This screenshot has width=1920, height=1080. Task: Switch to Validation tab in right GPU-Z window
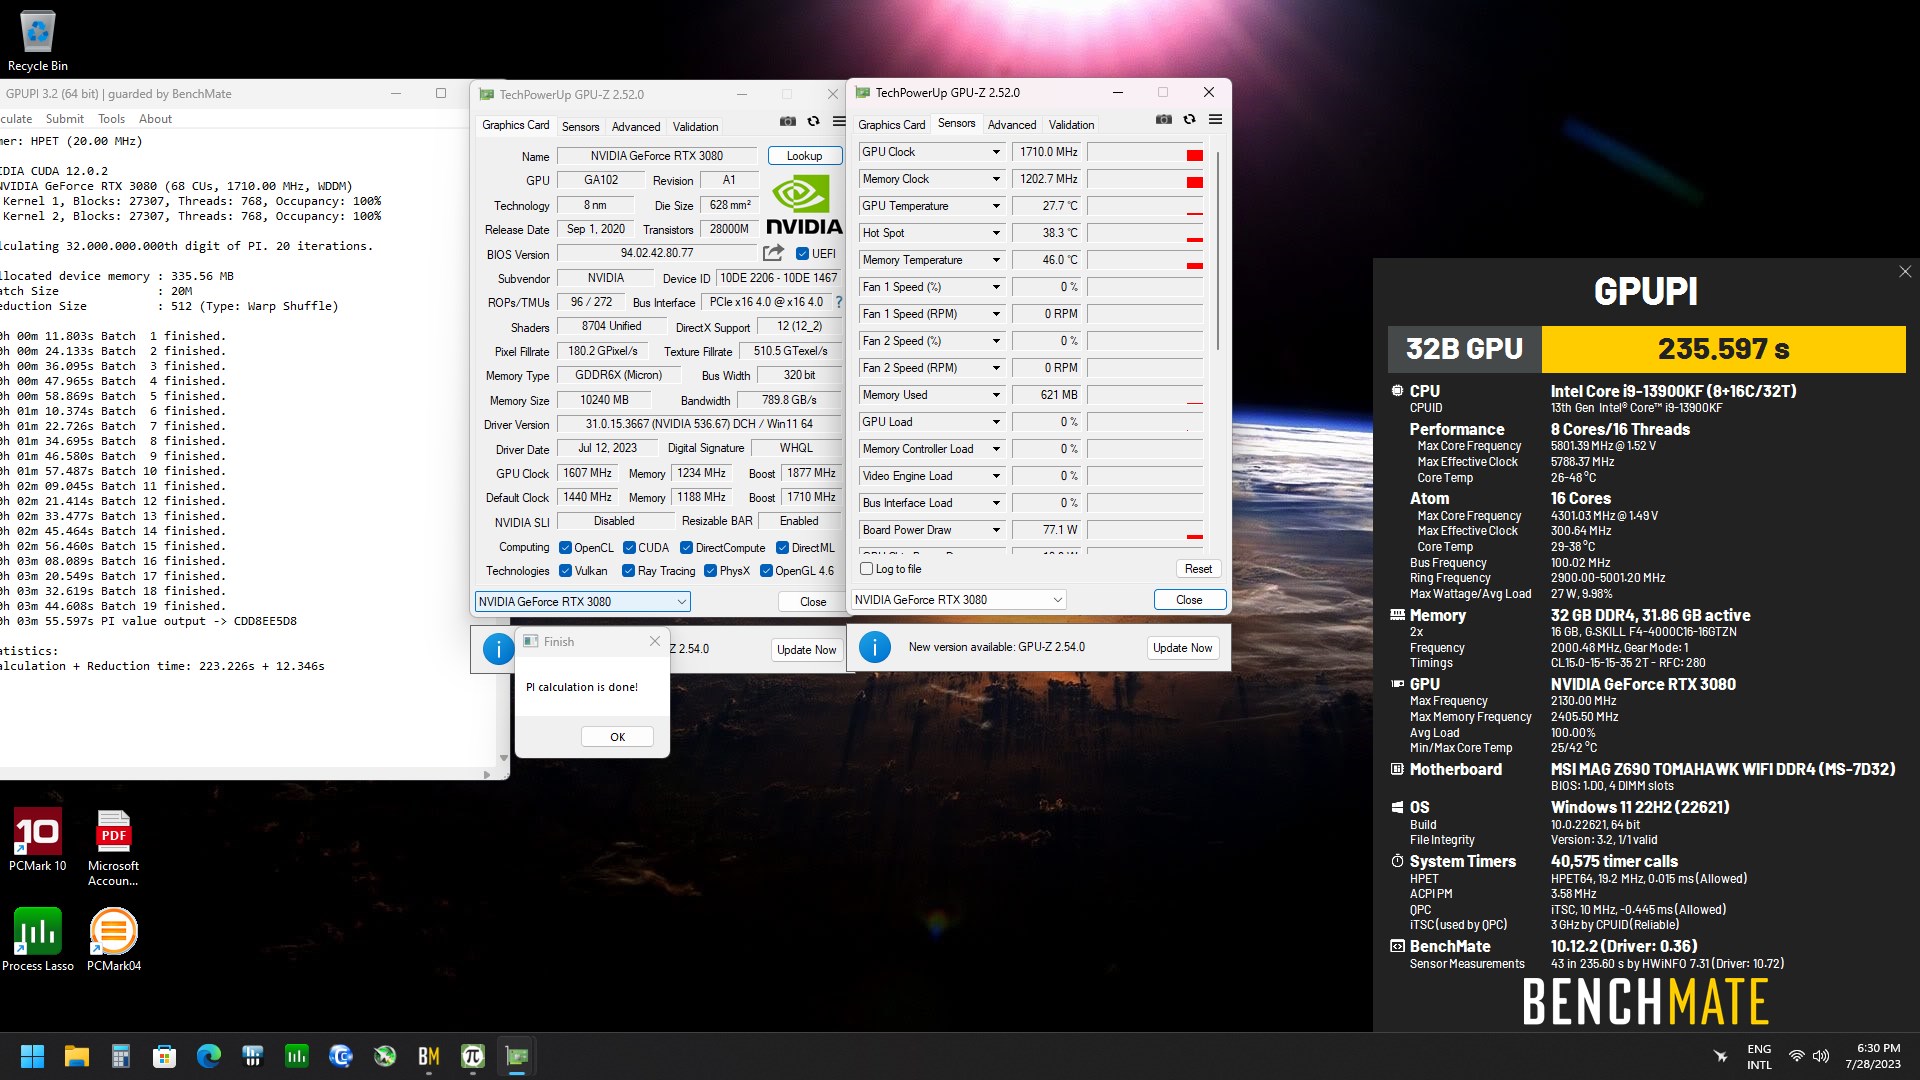pyautogui.click(x=1071, y=125)
